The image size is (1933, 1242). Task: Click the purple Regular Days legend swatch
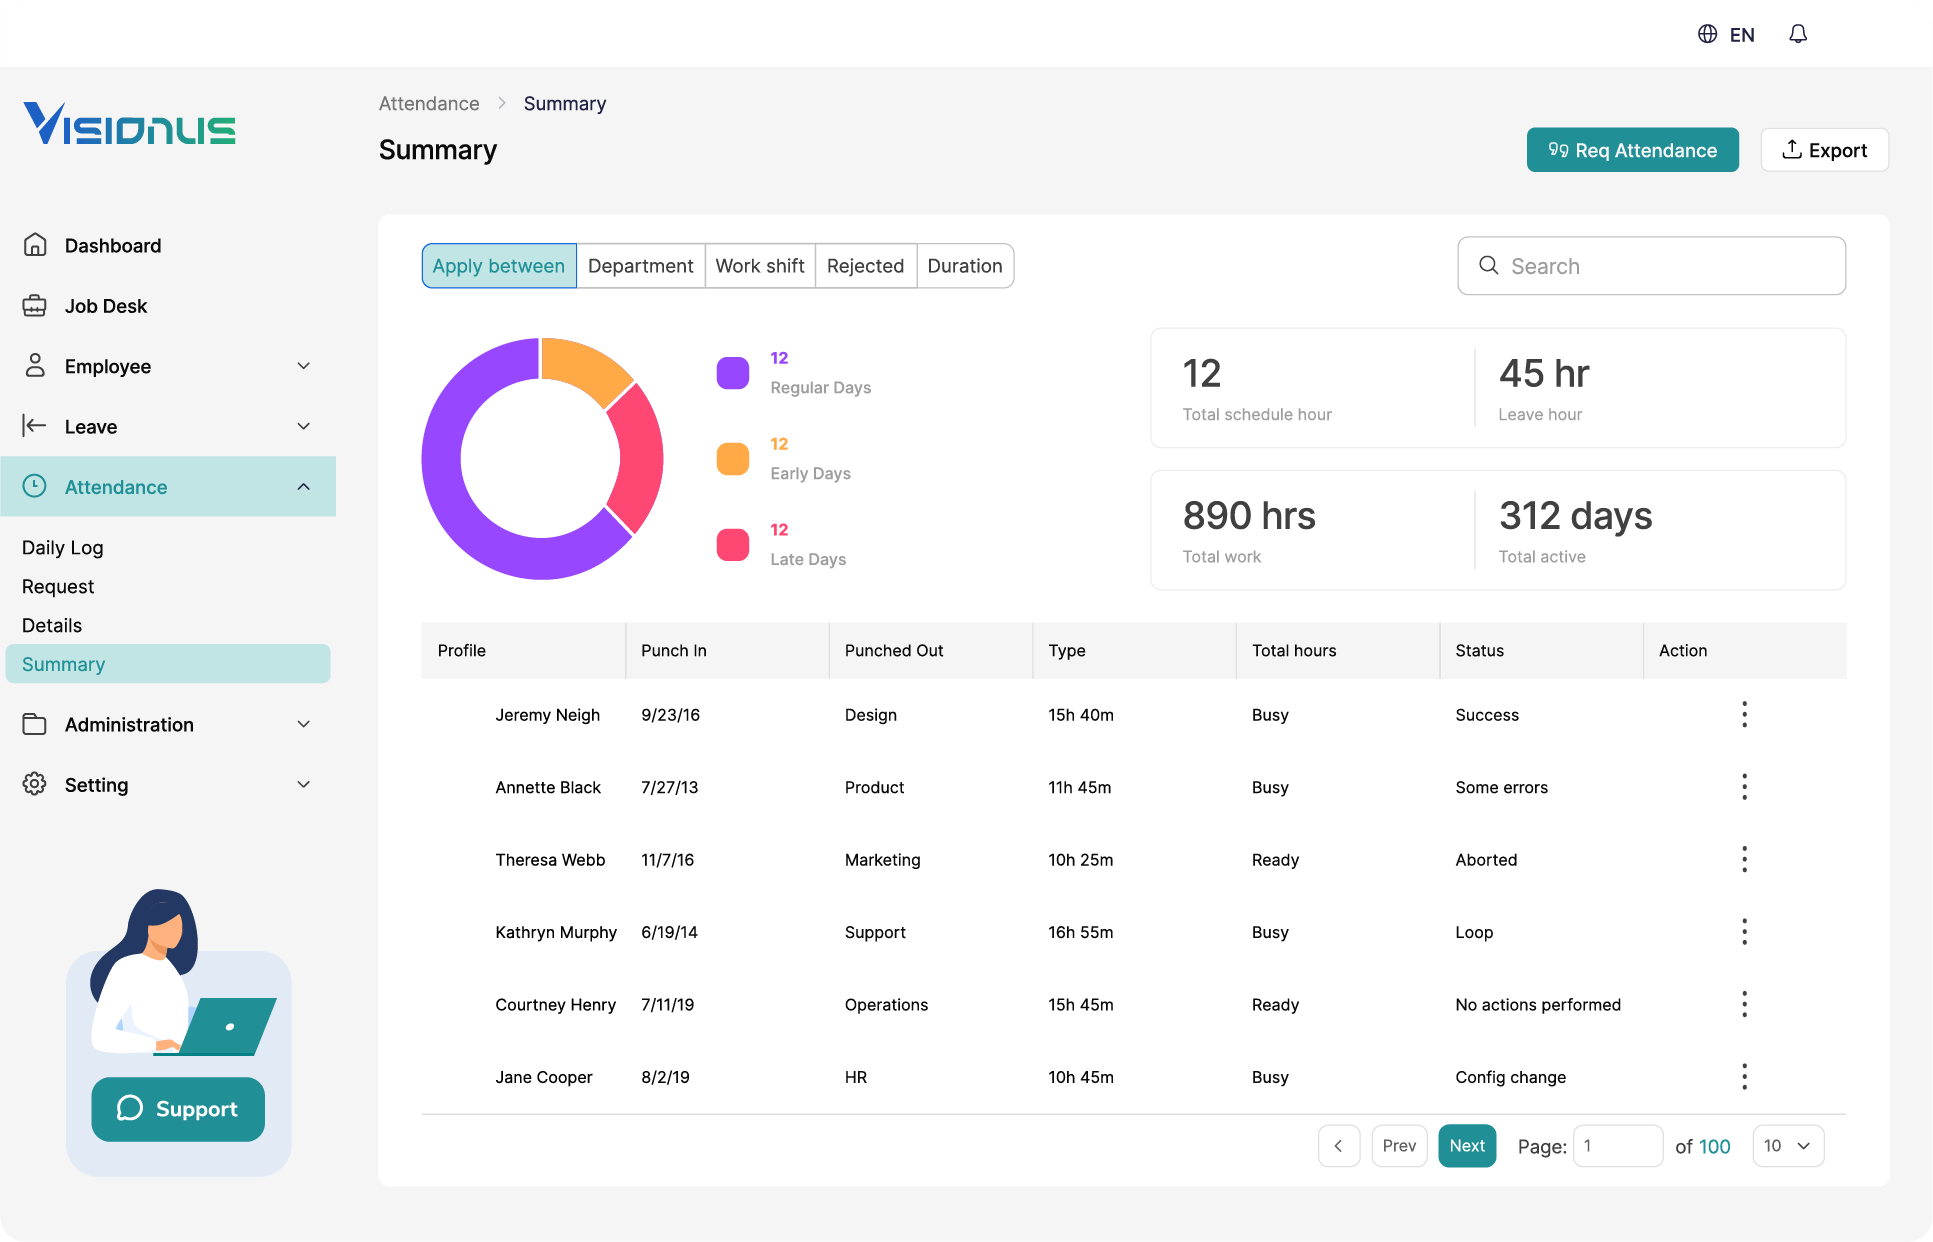tap(733, 373)
